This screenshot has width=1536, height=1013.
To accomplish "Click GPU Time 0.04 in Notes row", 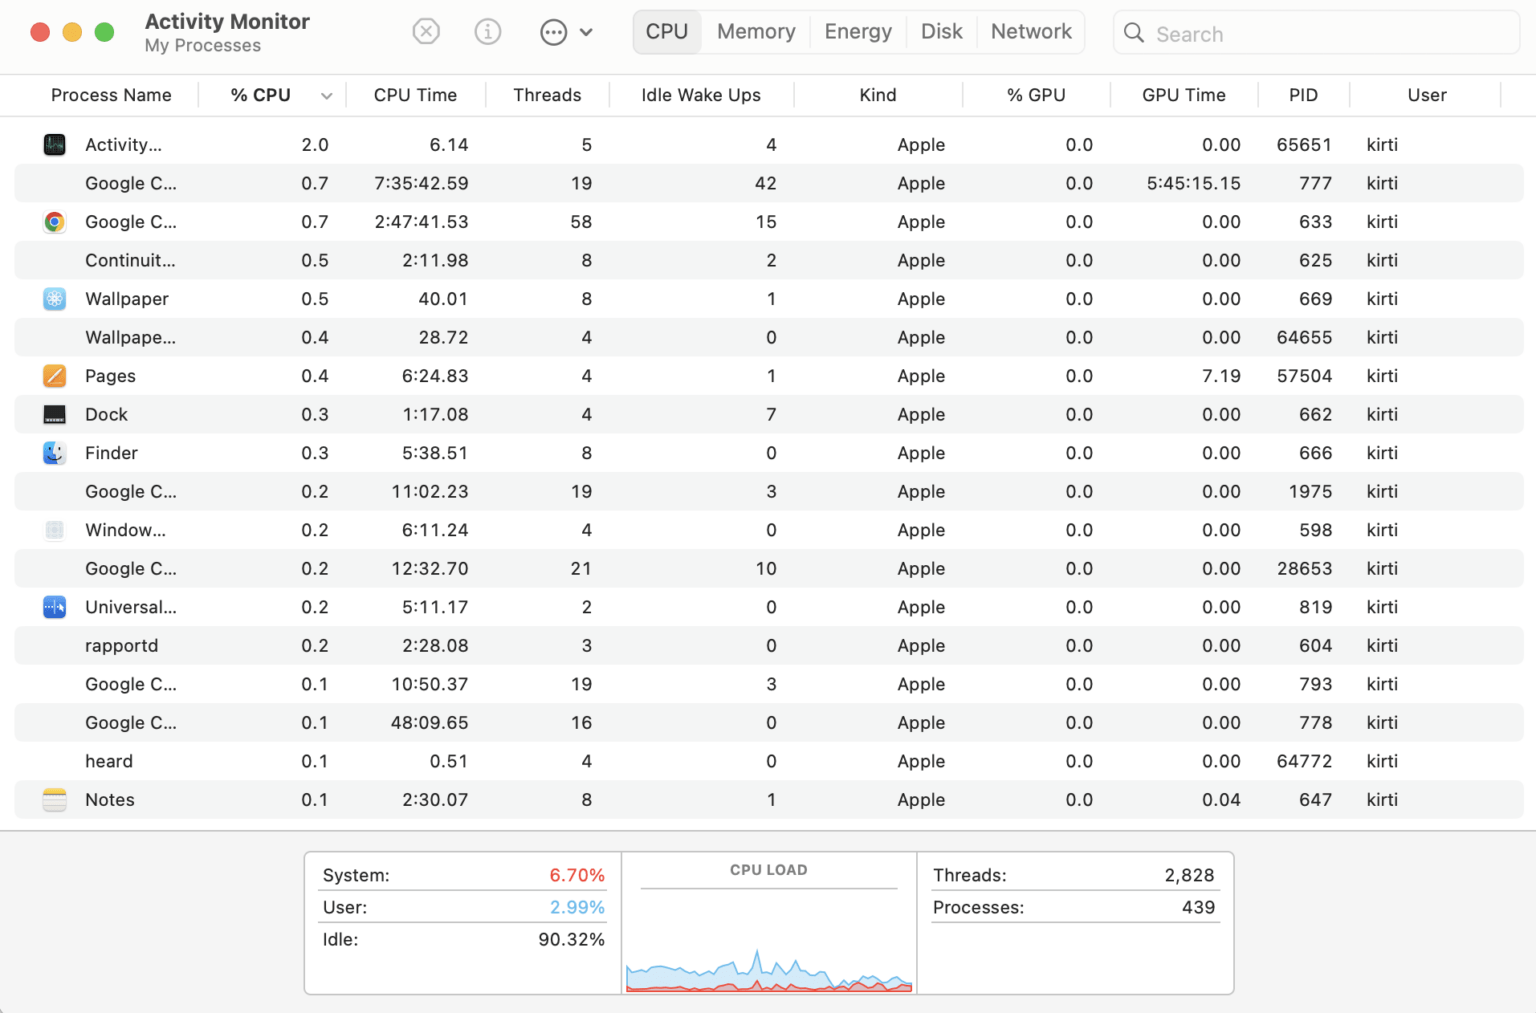I will coord(1221,800).
